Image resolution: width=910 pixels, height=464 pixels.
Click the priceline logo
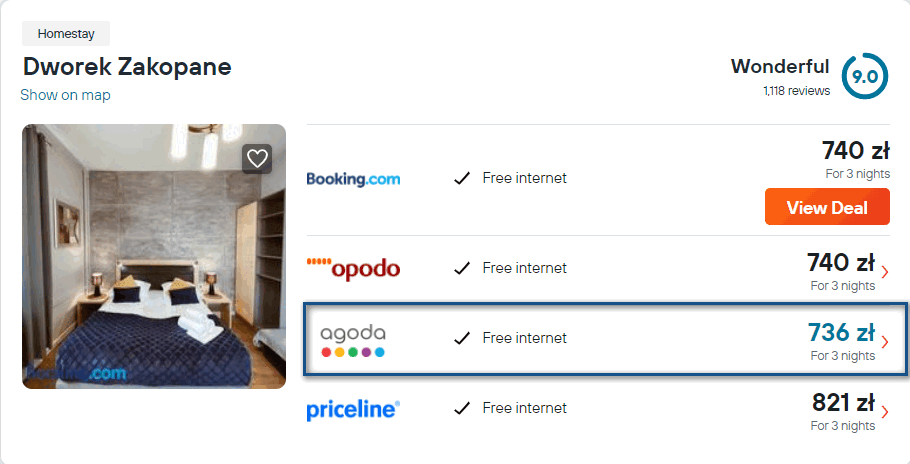tap(353, 409)
